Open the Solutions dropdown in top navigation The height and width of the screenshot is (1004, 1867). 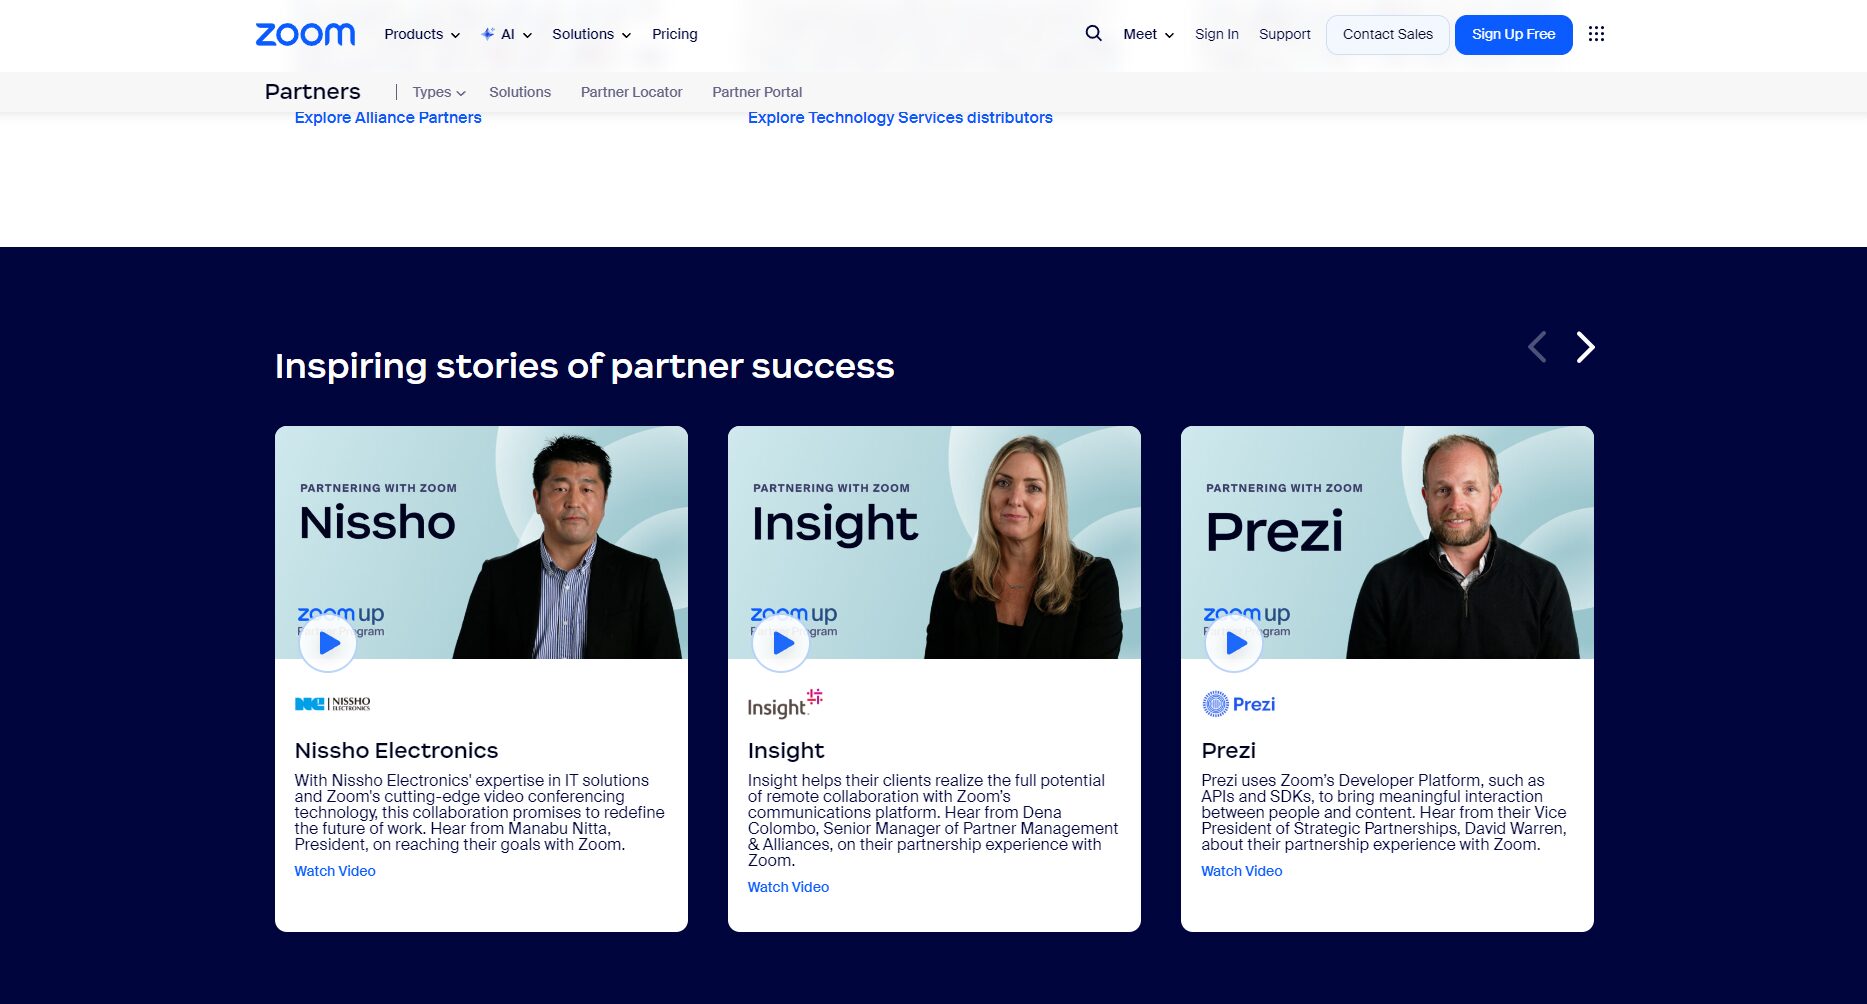click(x=591, y=34)
